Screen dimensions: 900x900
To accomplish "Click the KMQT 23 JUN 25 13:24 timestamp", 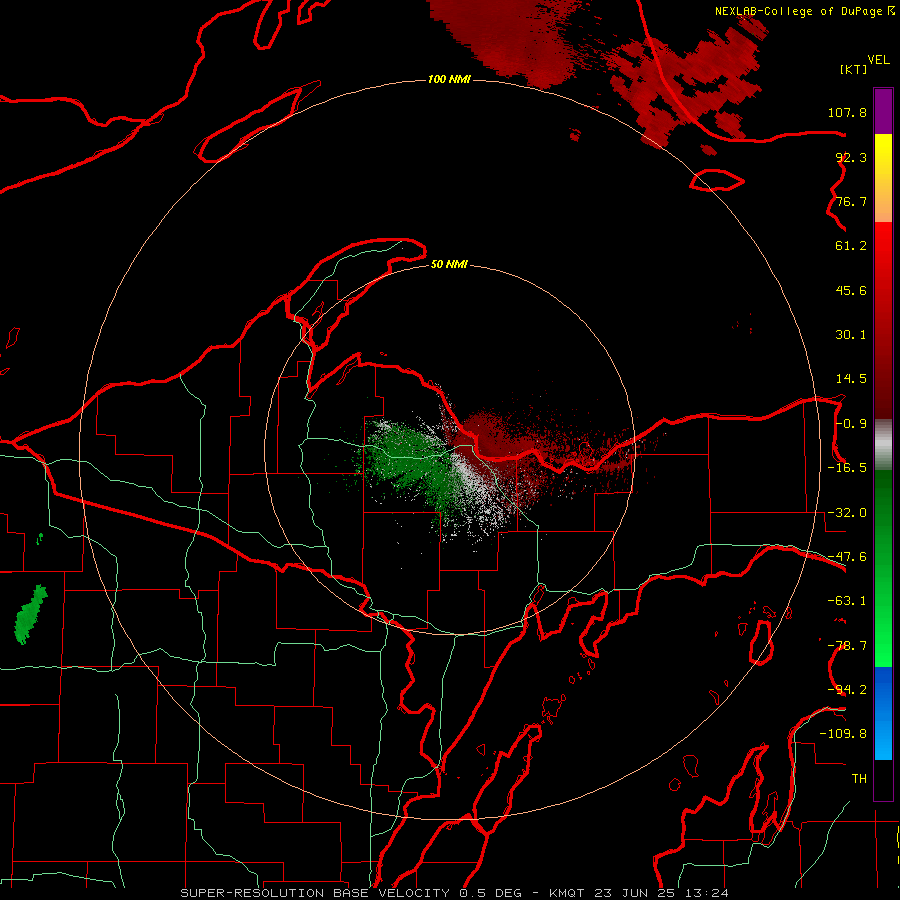I will click(x=639, y=893).
